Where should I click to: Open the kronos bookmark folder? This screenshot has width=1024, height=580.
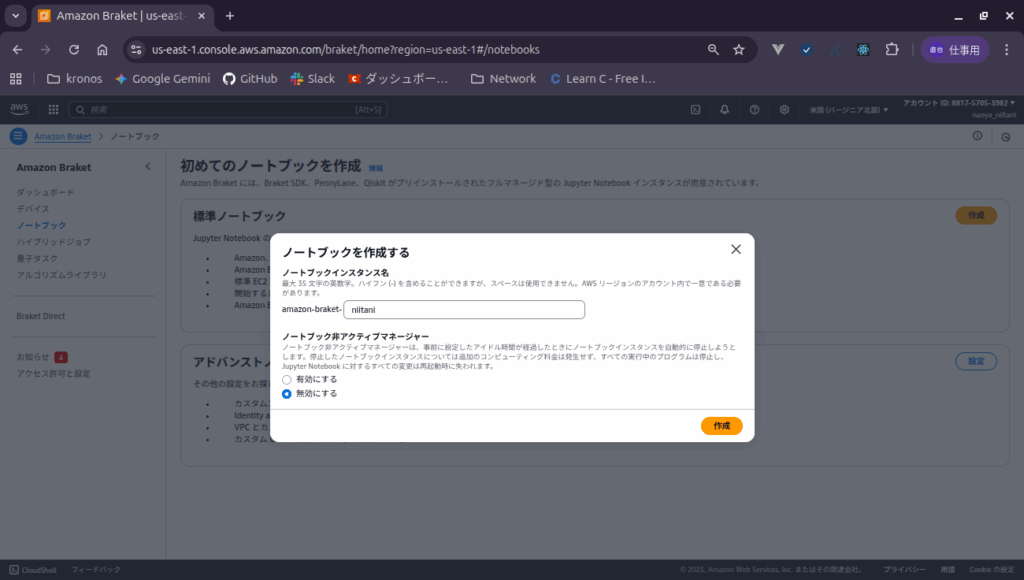coord(74,79)
